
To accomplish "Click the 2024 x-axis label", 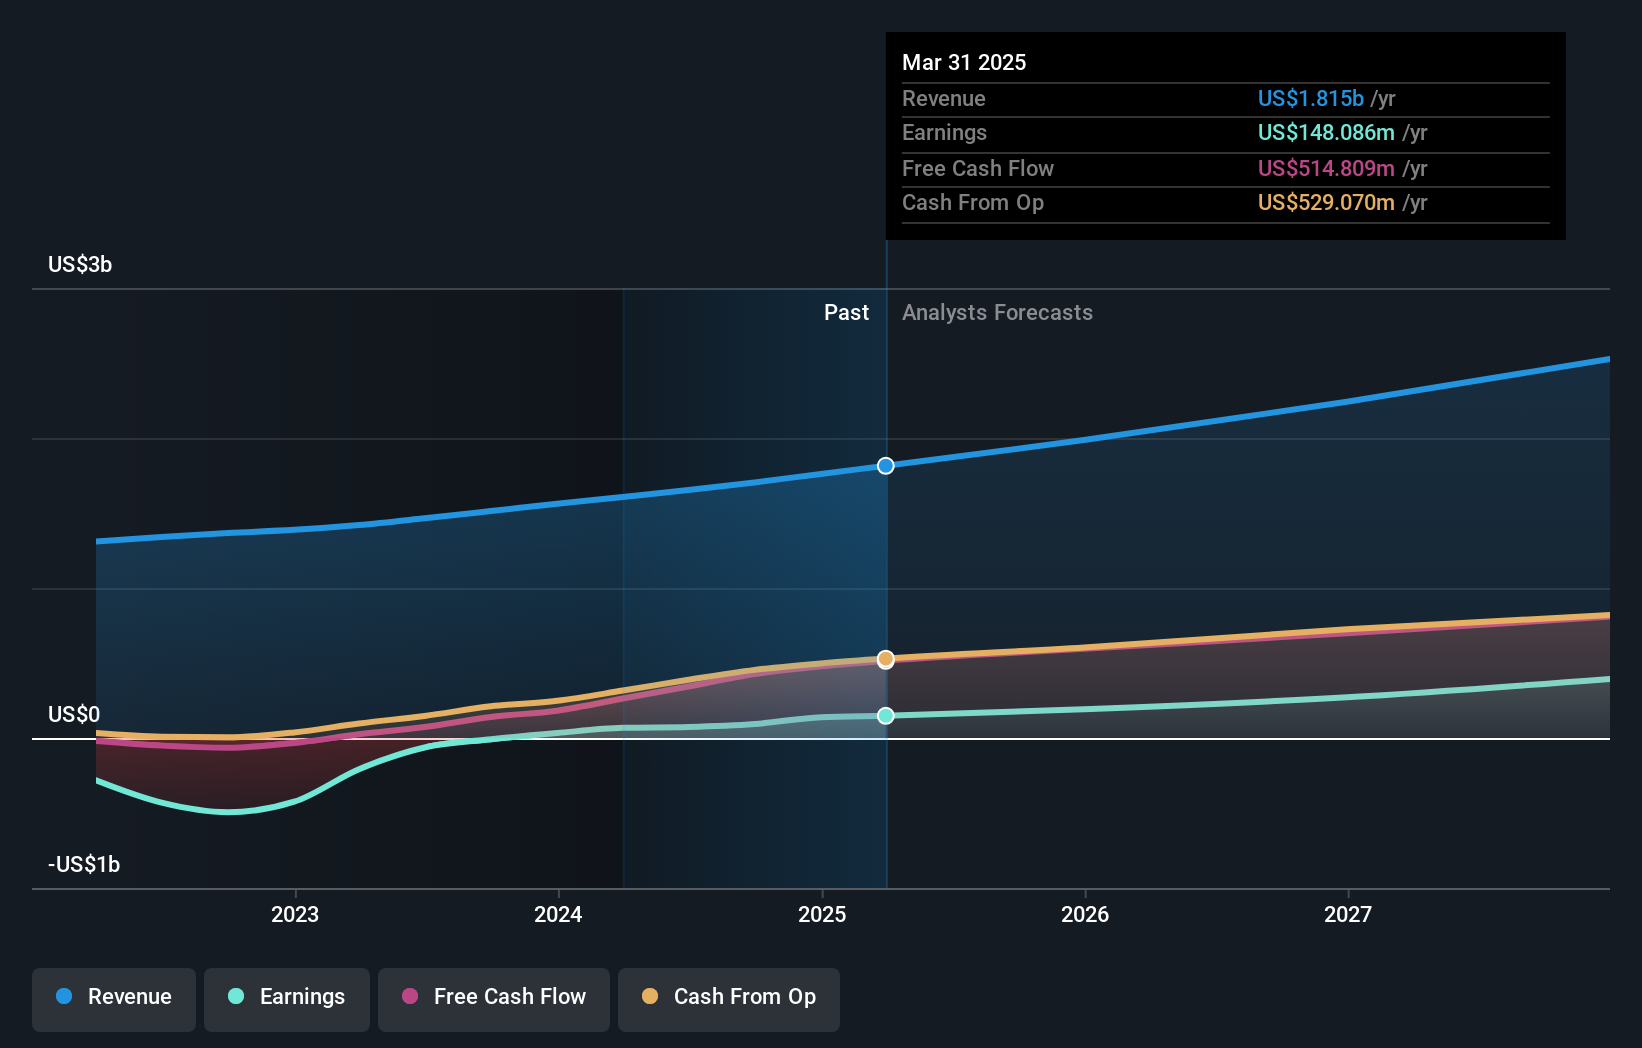I will coord(558,914).
